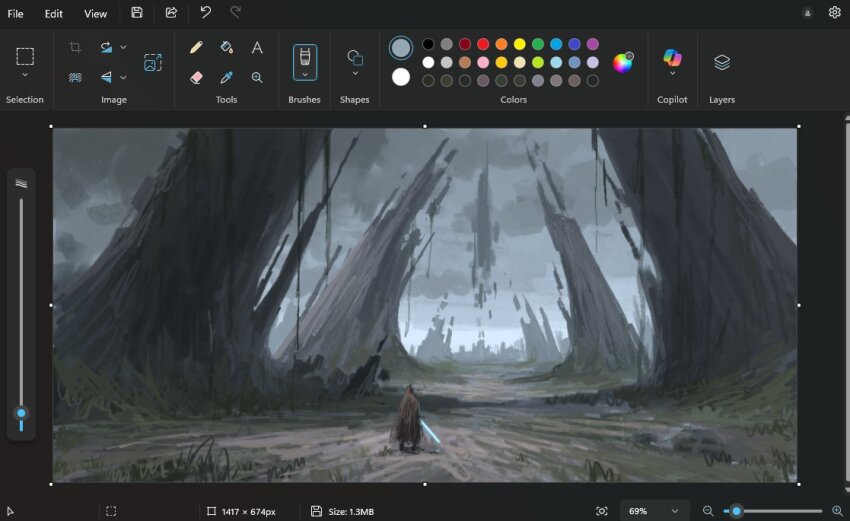Pick the Eraser tool
The width and height of the screenshot is (850, 521).
pos(196,77)
